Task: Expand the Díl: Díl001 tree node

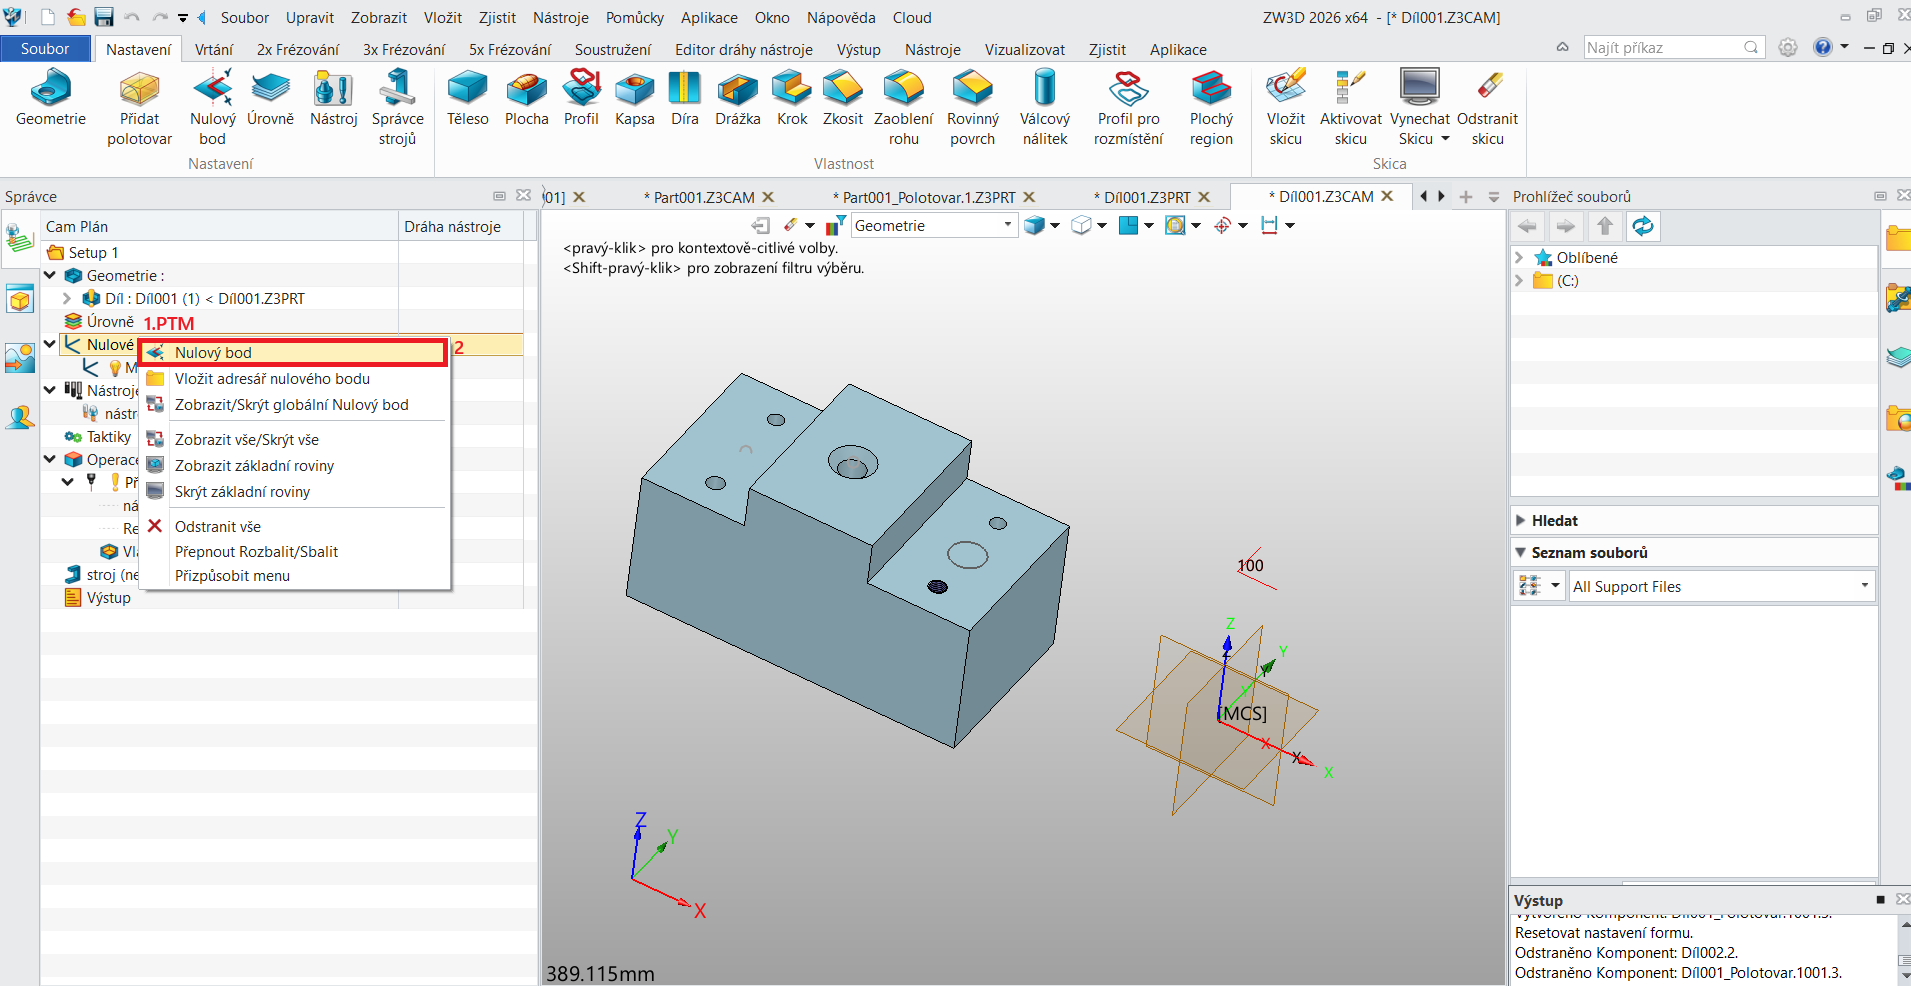Action: coord(67,298)
